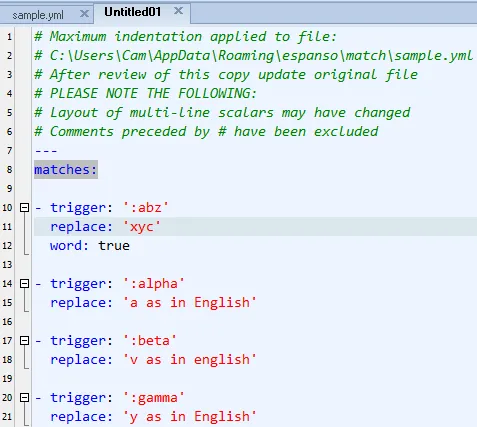Viewport: 477px width, 427px height.
Task: Click line number 1 in gutter
Action: click(x=9, y=37)
